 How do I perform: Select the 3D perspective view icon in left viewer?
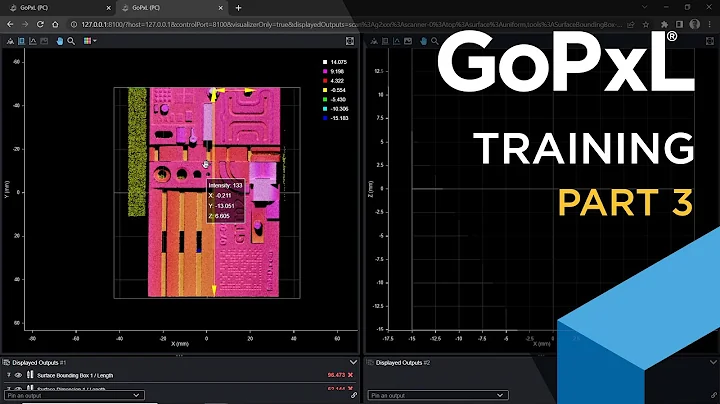tap(10, 41)
